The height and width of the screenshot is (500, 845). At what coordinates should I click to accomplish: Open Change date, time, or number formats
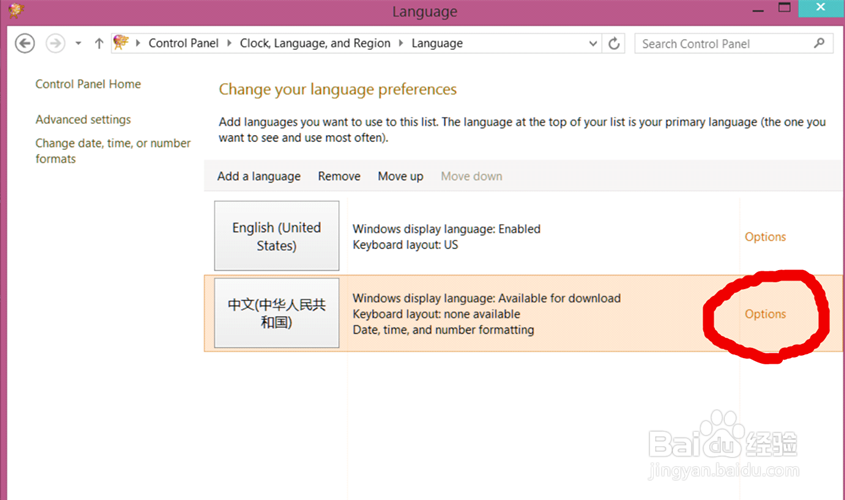pos(113,151)
